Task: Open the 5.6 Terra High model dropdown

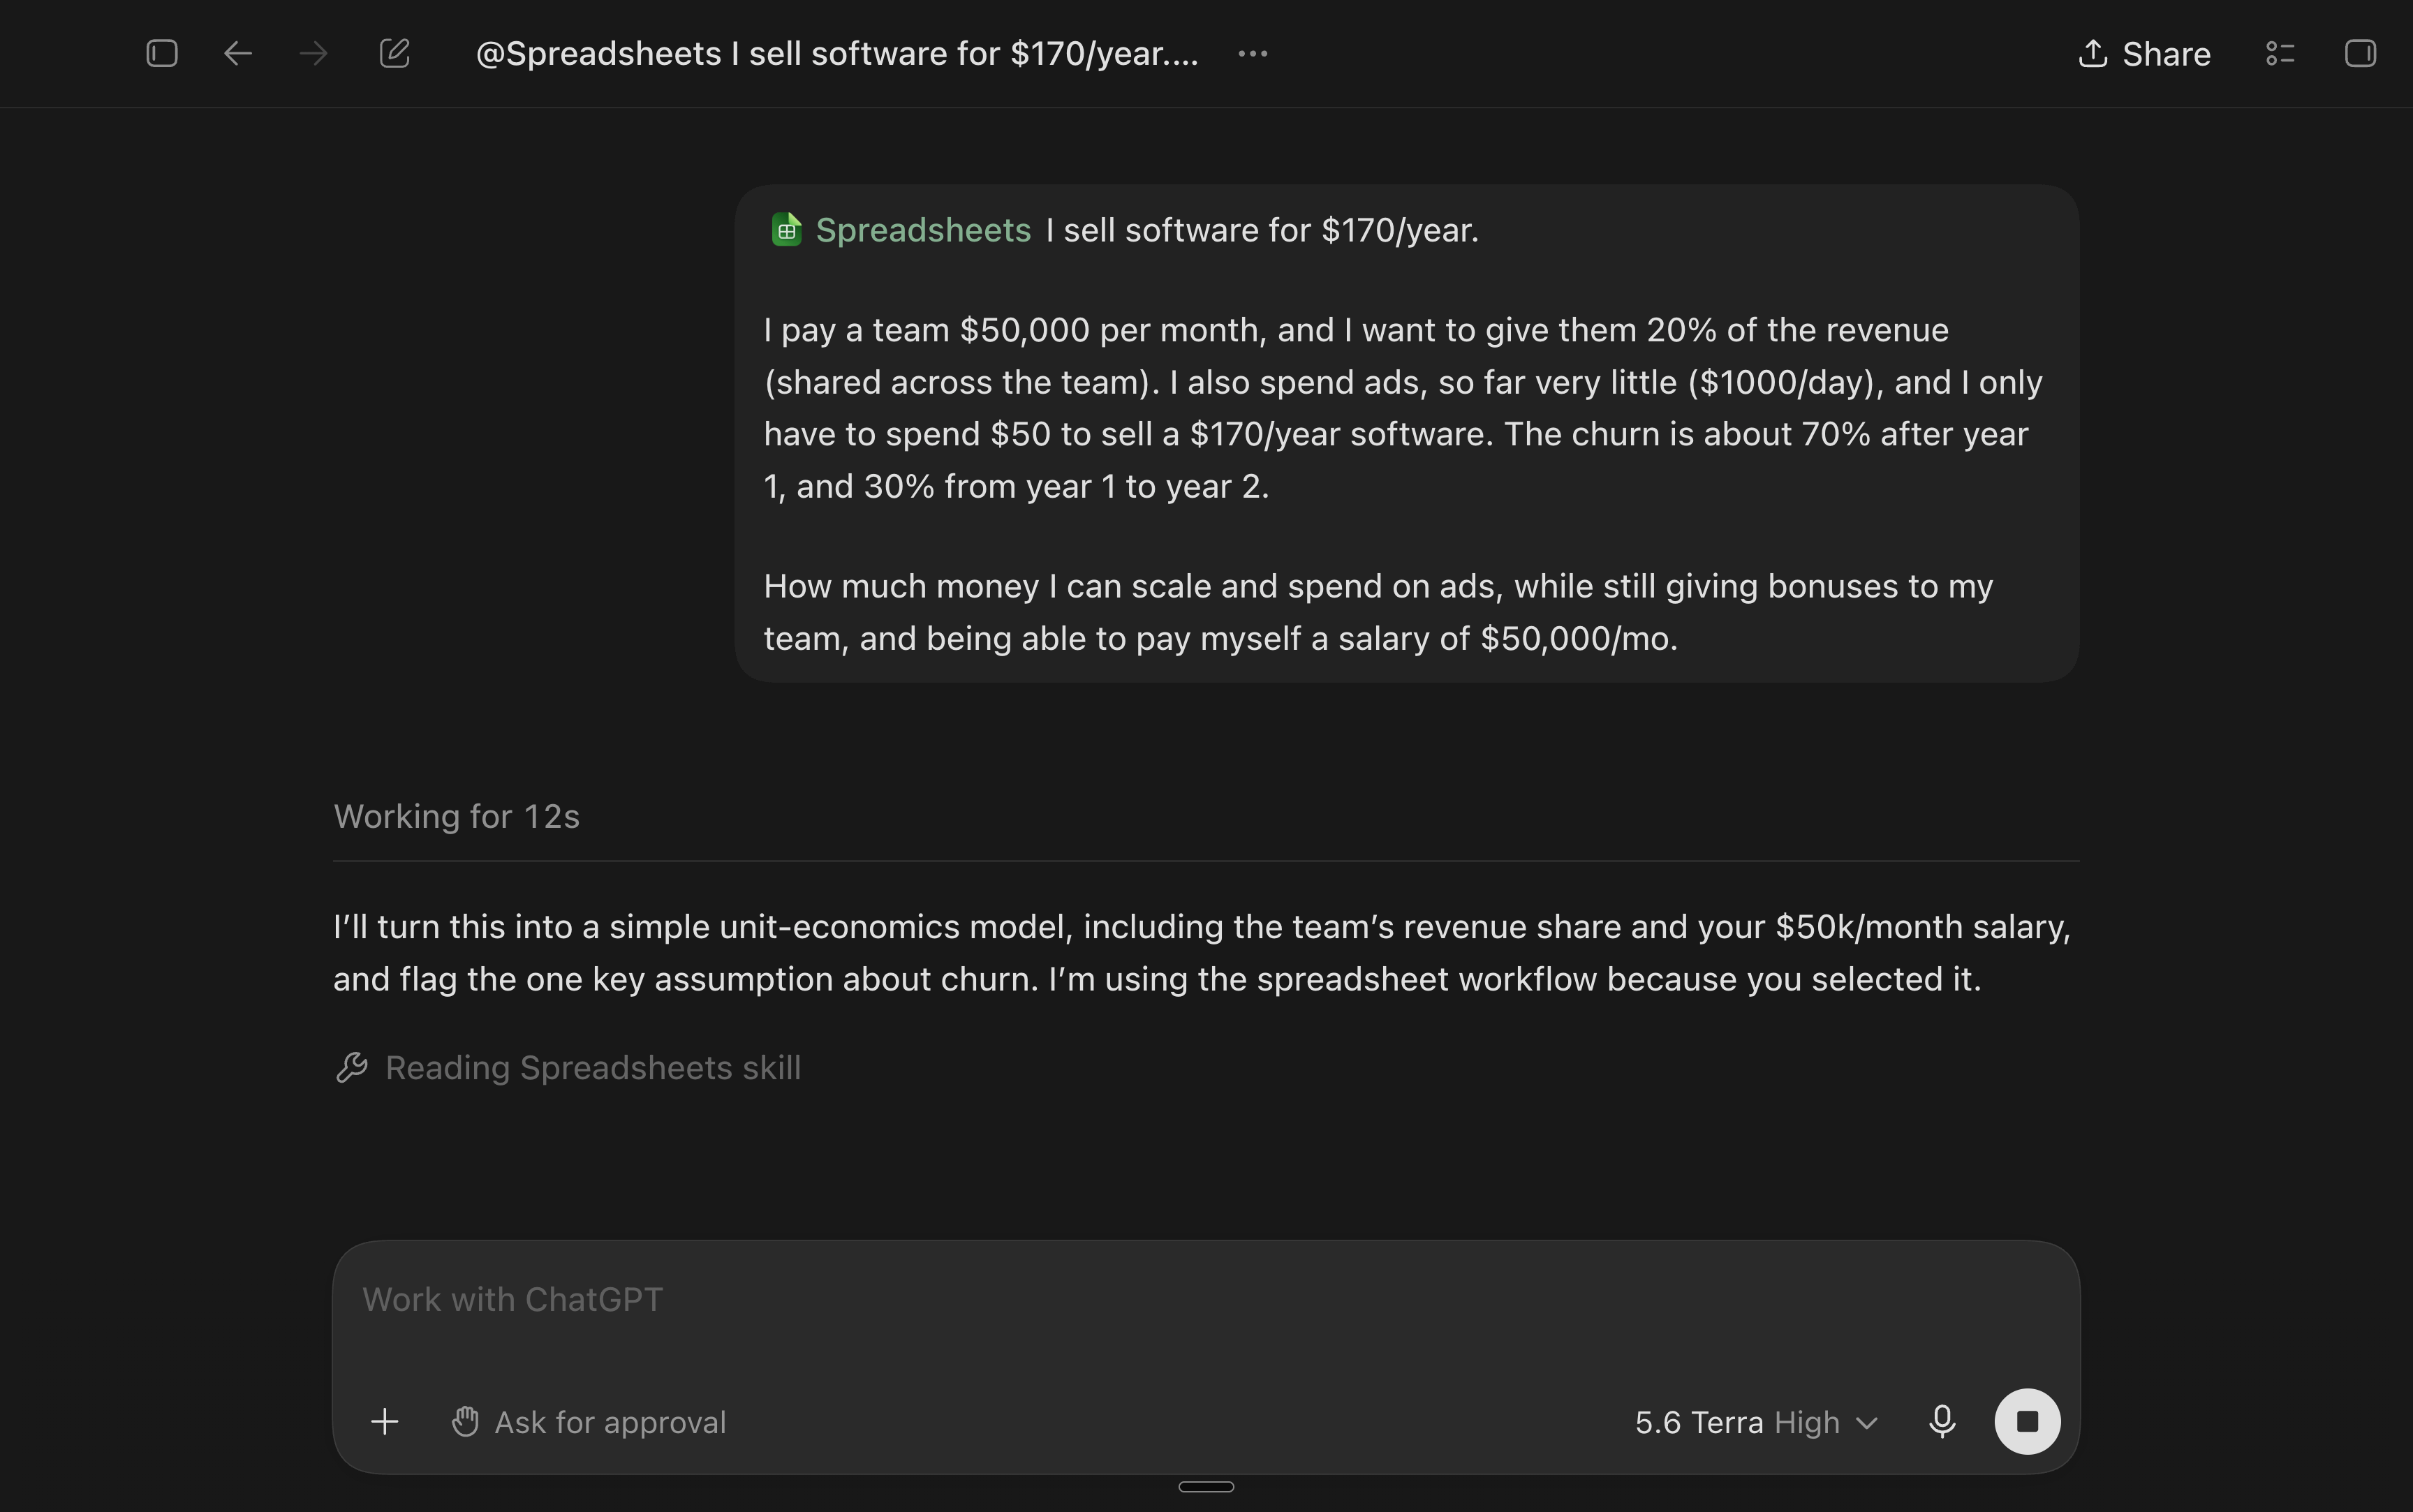Action: click(x=1756, y=1422)
